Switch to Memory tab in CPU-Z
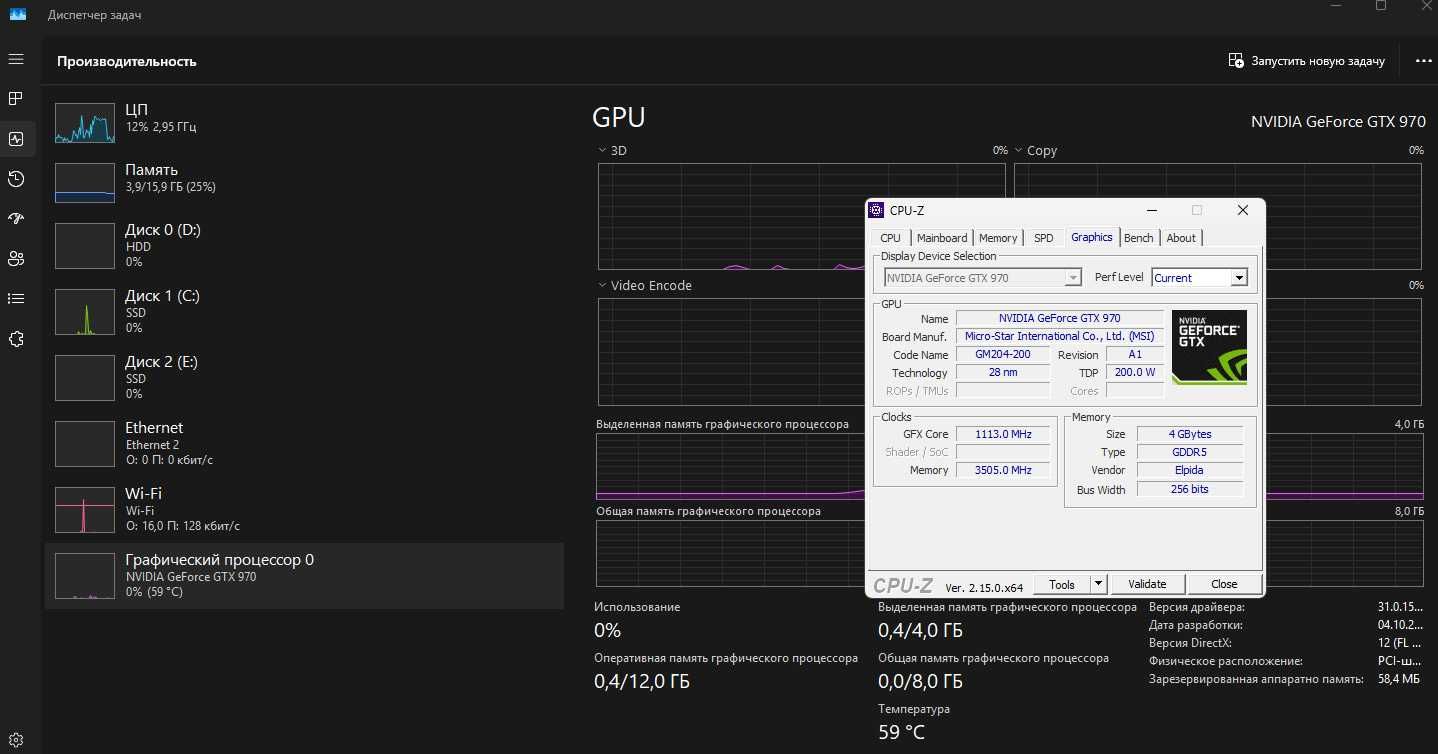Image resolution: width=1438 pixels, height=754 pixels. pos(998,238)
